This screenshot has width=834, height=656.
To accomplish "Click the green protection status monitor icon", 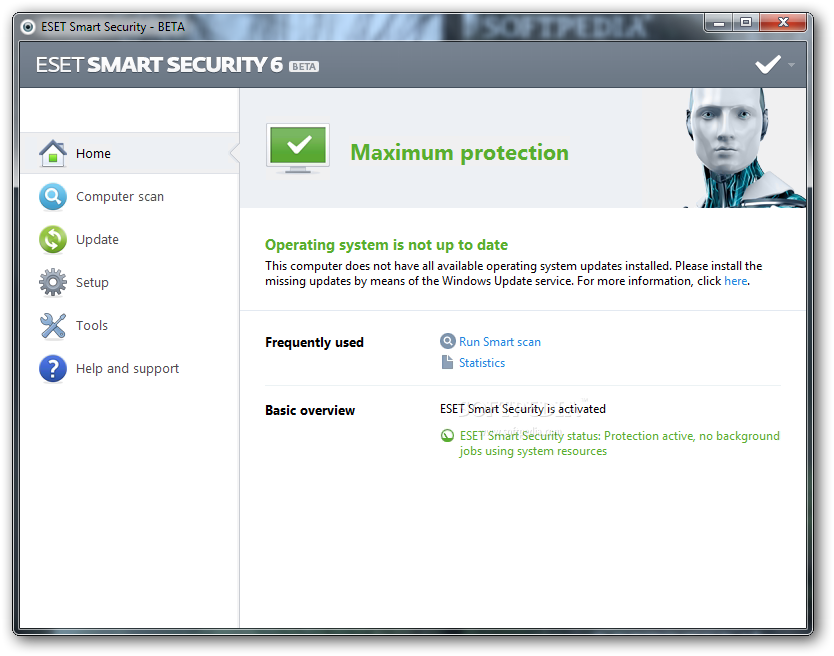I will [x=297, y=148].
